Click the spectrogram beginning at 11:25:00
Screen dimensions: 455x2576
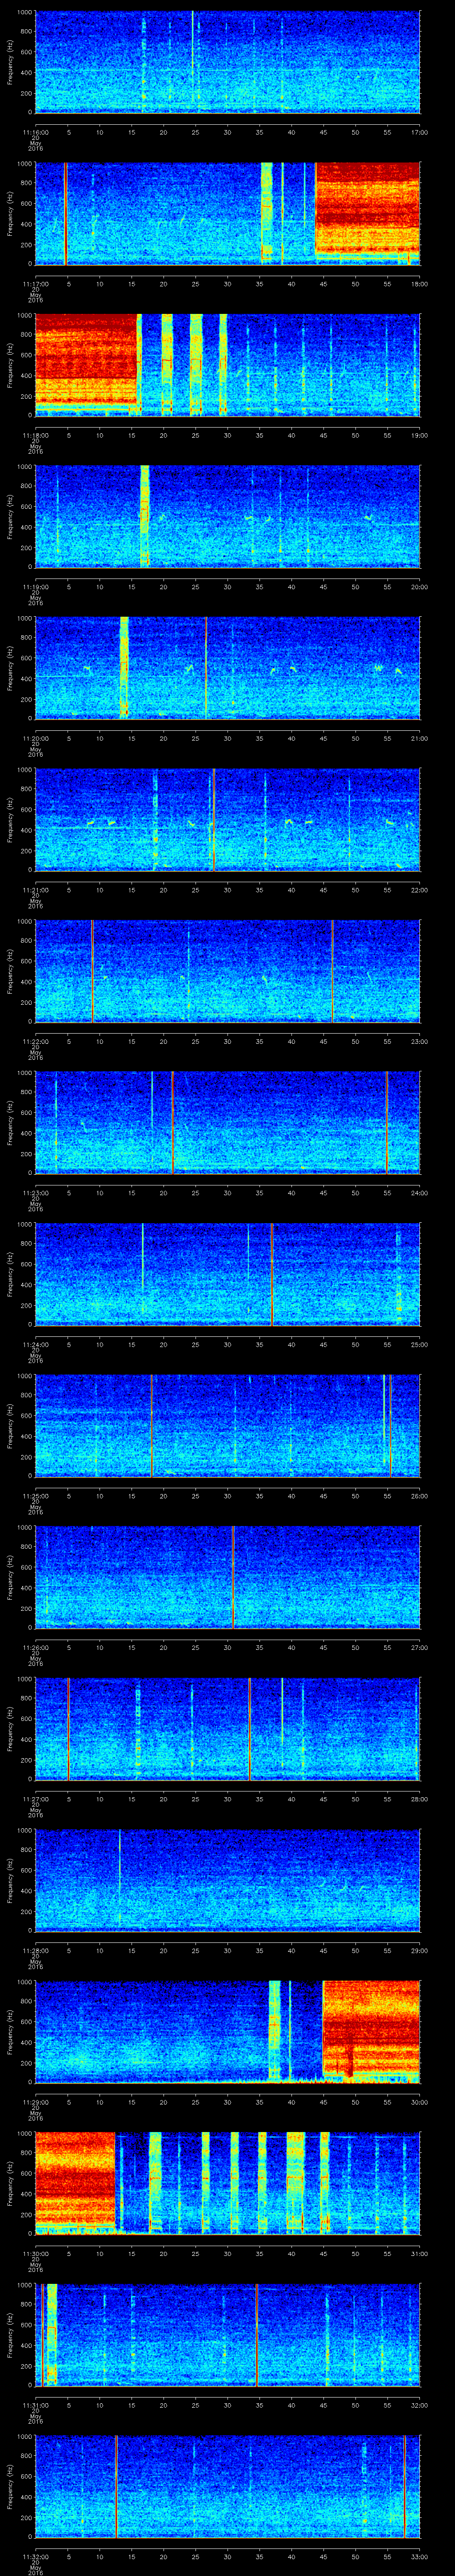227,1425
